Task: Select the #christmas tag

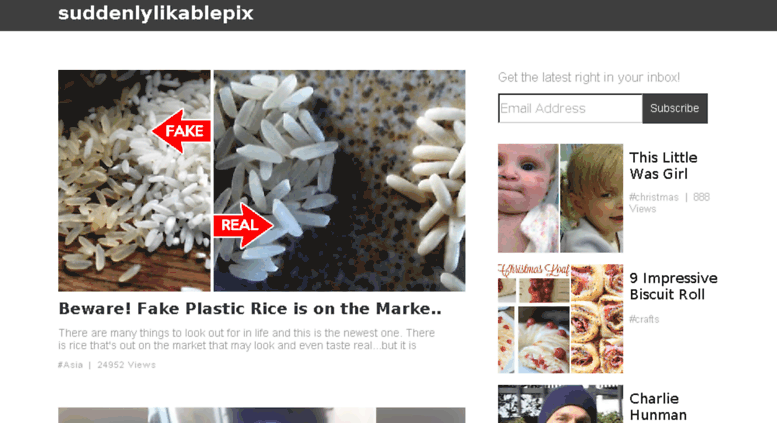Action: pos(654,197)
